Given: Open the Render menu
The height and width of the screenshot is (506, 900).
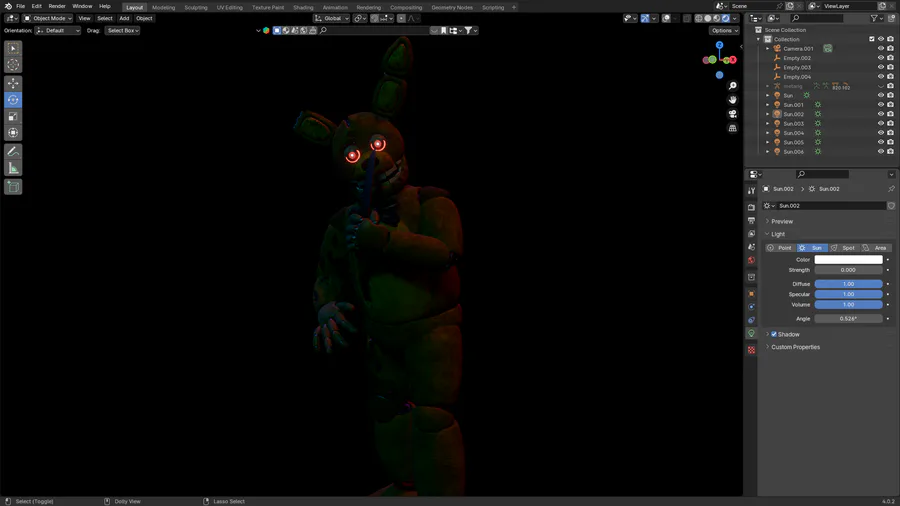Looking at the screenshot, I should coord(57,6).
